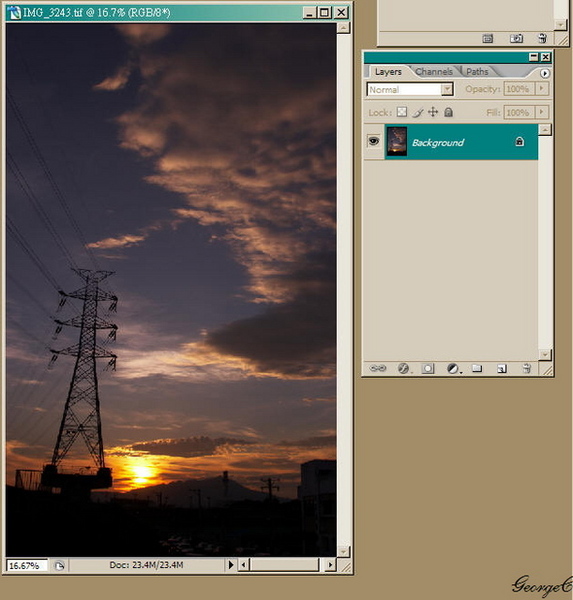Viewport: 573px width, 600px height.
Task: Click the Add layer mask icon
Action: click(x=428, y=368)
